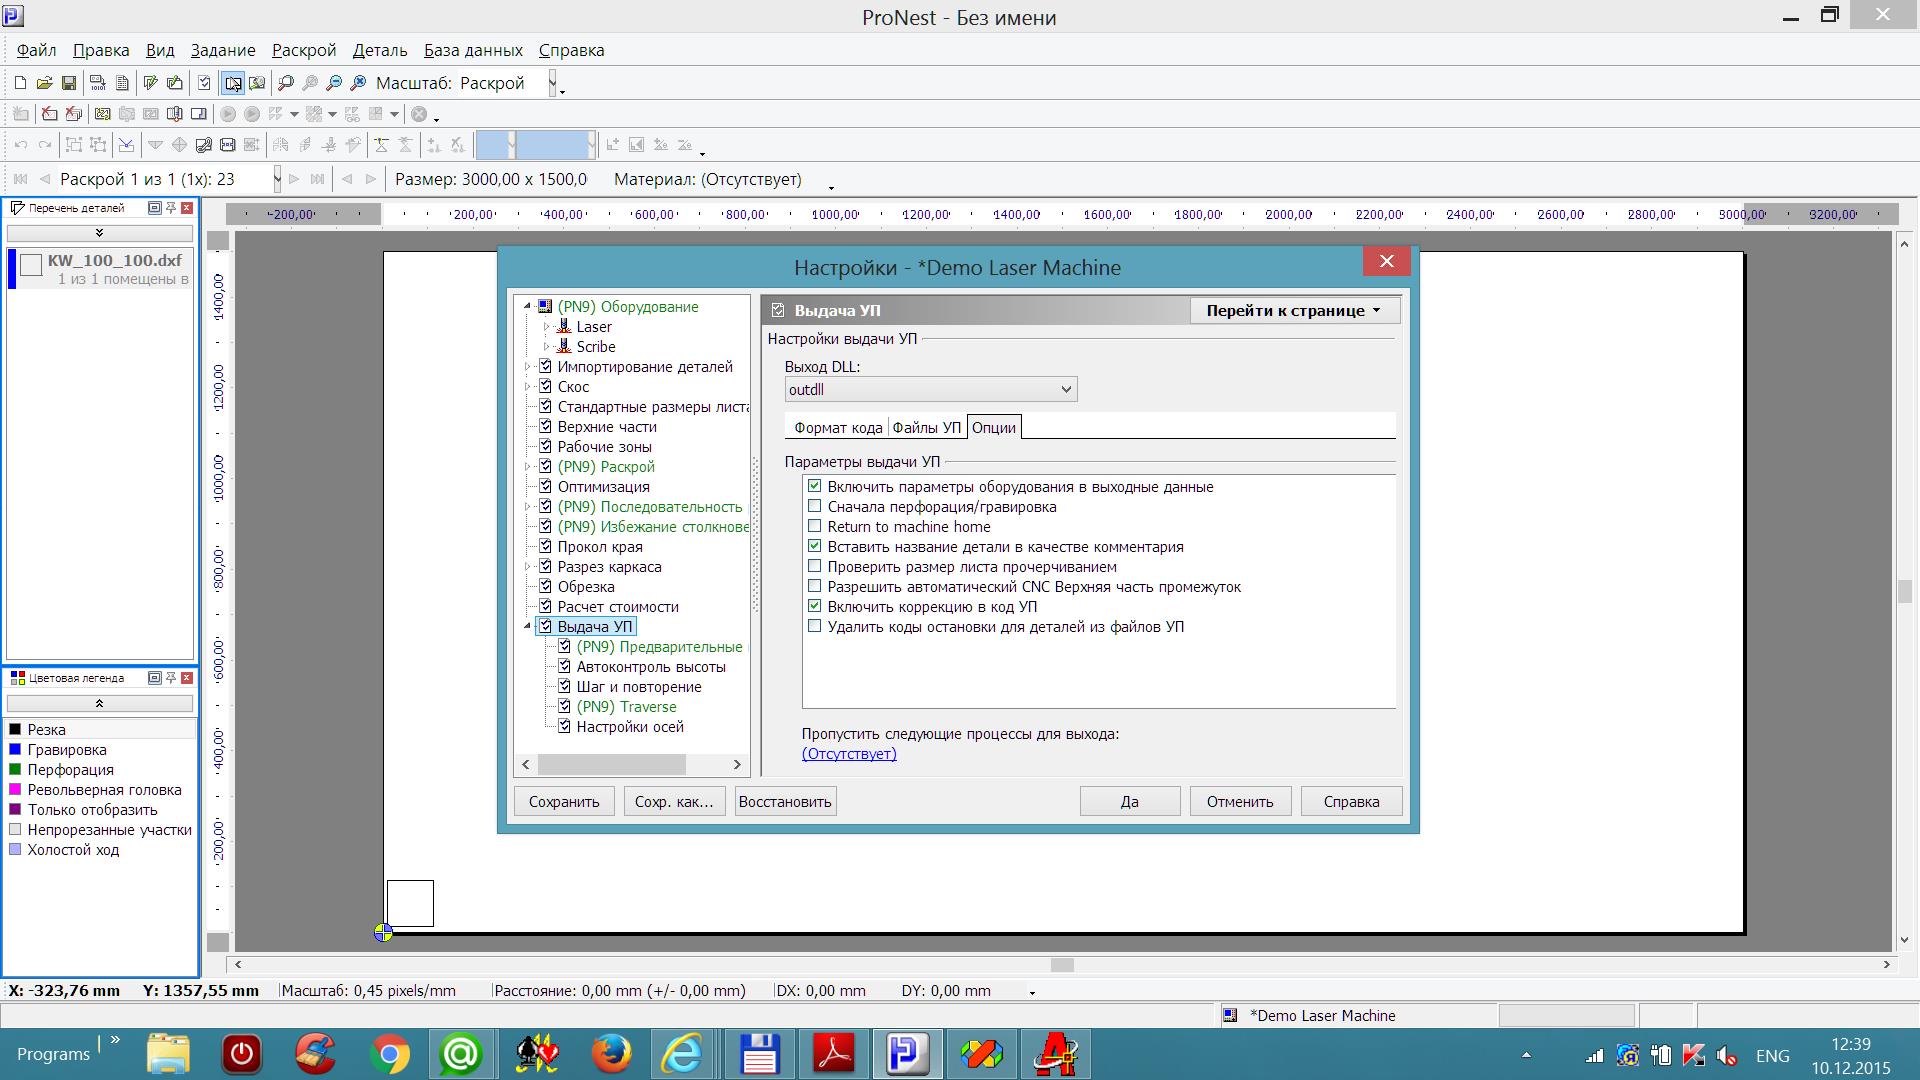Enable Return to machine home checkbox
Viewport: 1920px width, 1080px height.
815,526
